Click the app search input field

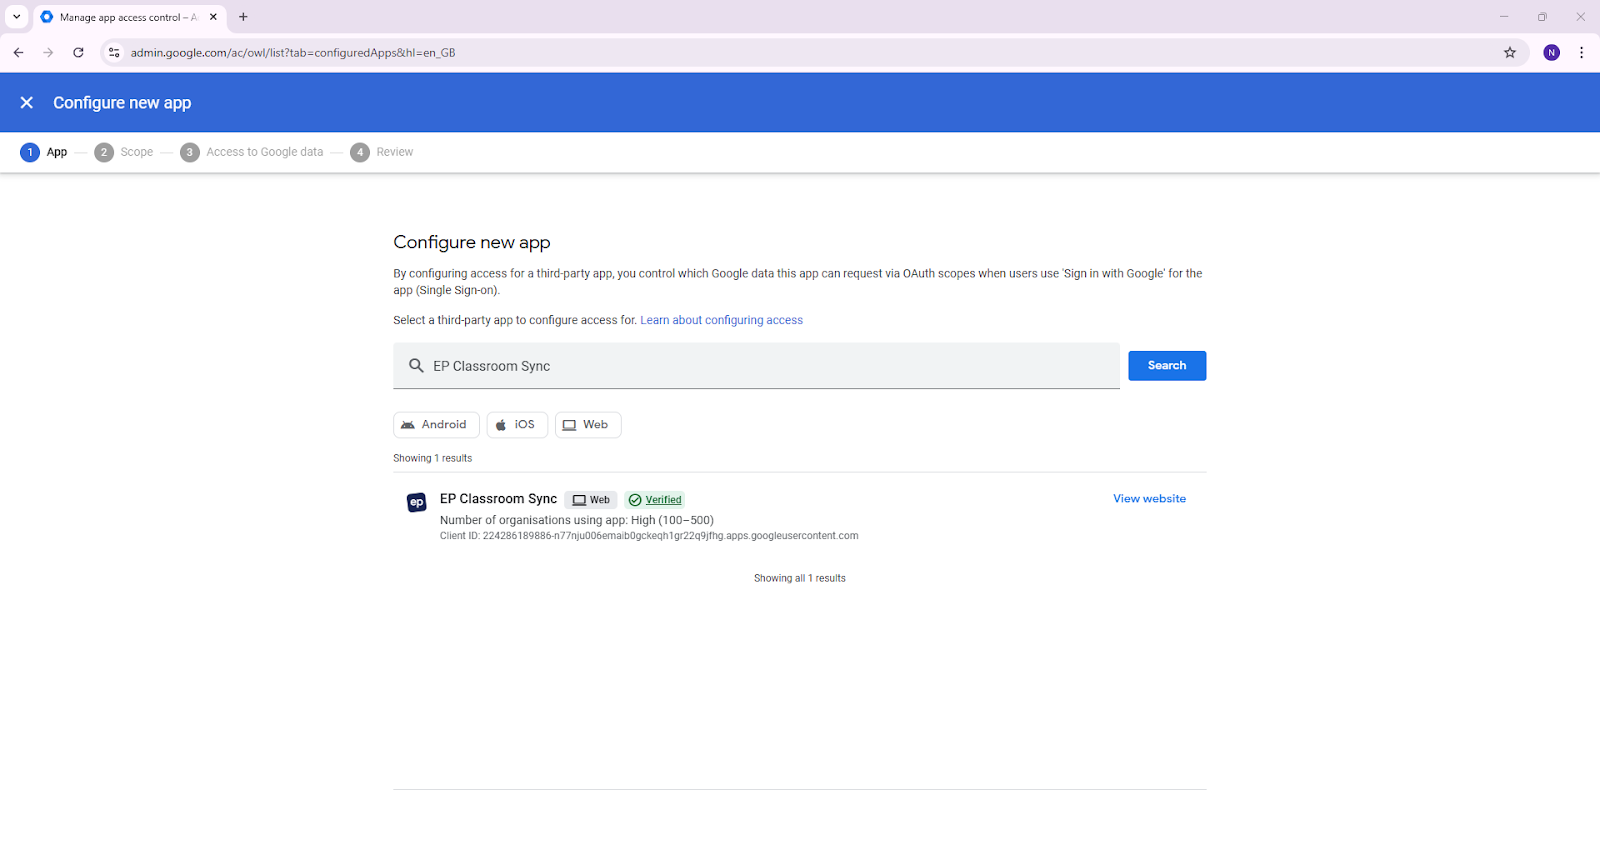coord(756,366)
